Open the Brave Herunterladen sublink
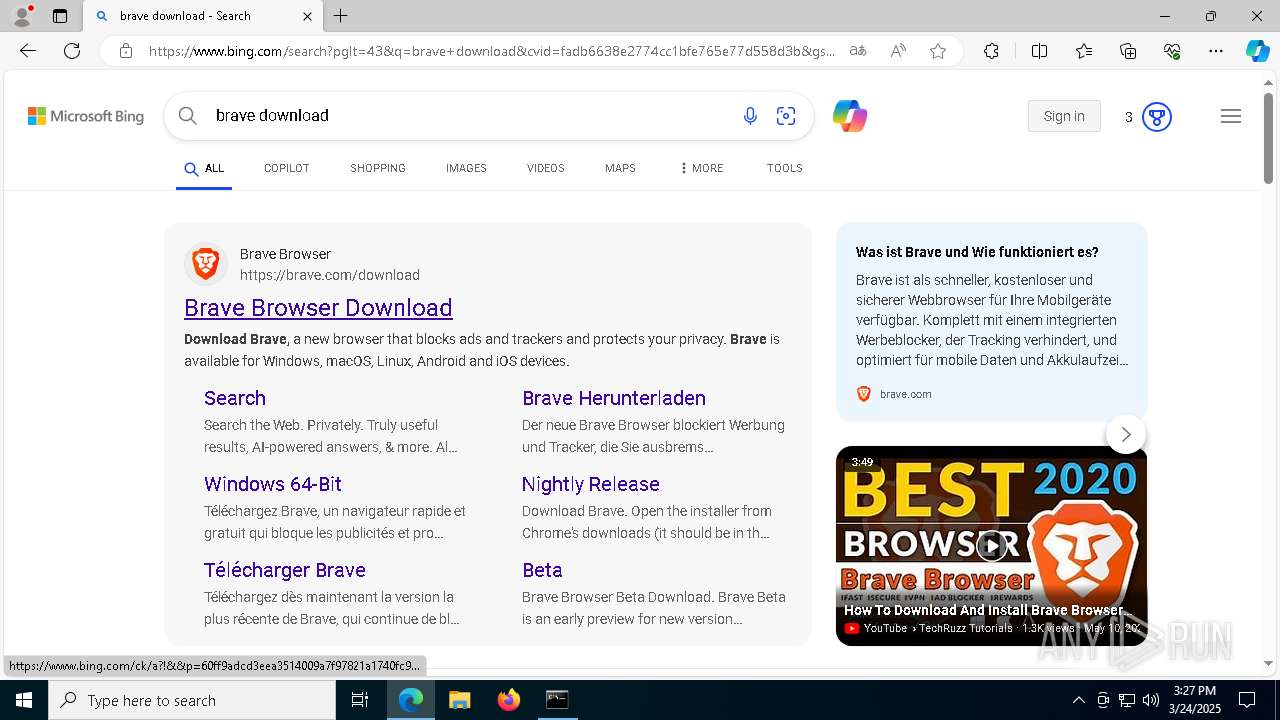 pos(614,398)
